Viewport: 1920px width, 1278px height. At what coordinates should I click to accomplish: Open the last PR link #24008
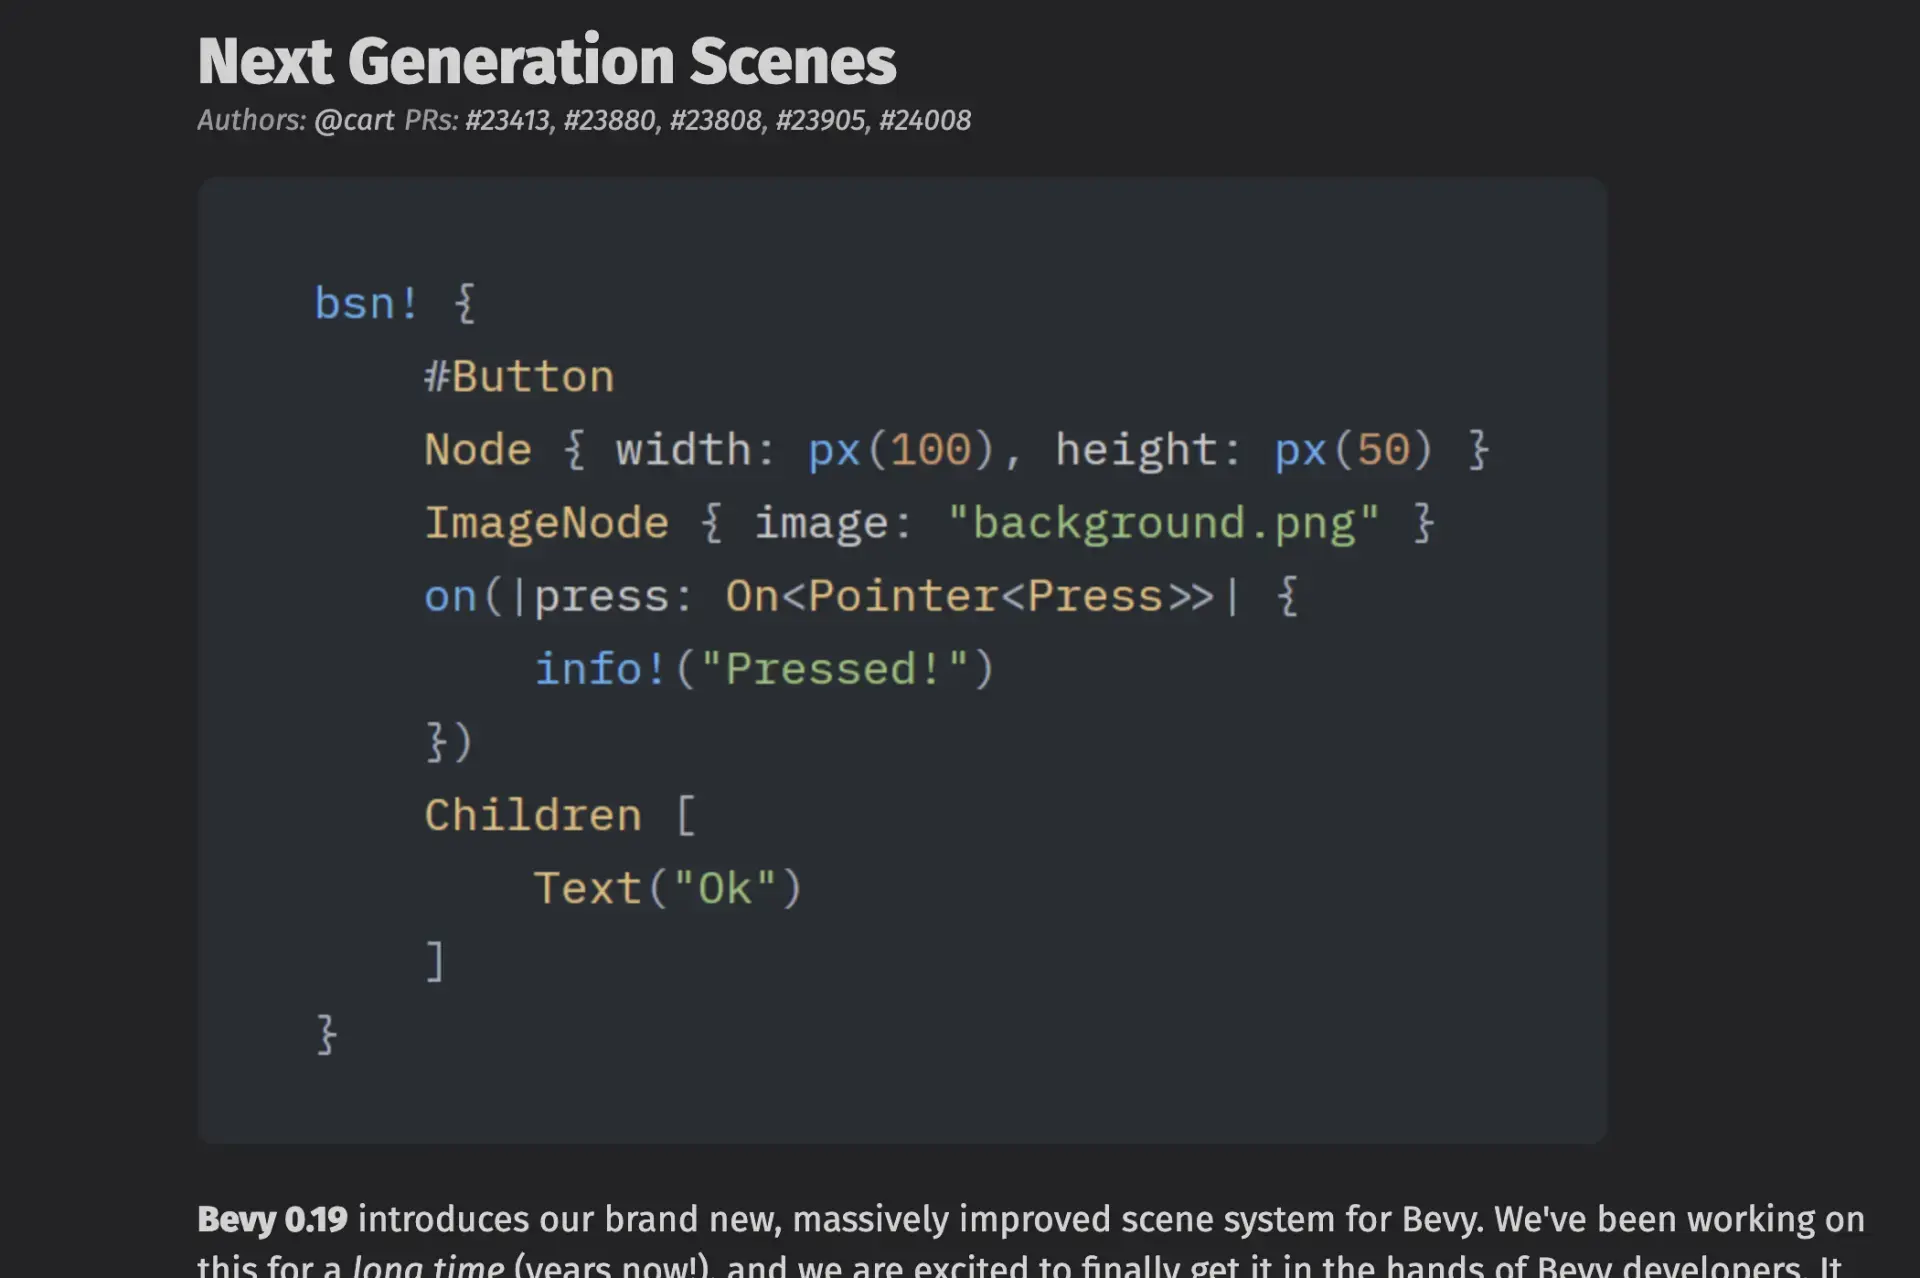[x=925, y=120]
